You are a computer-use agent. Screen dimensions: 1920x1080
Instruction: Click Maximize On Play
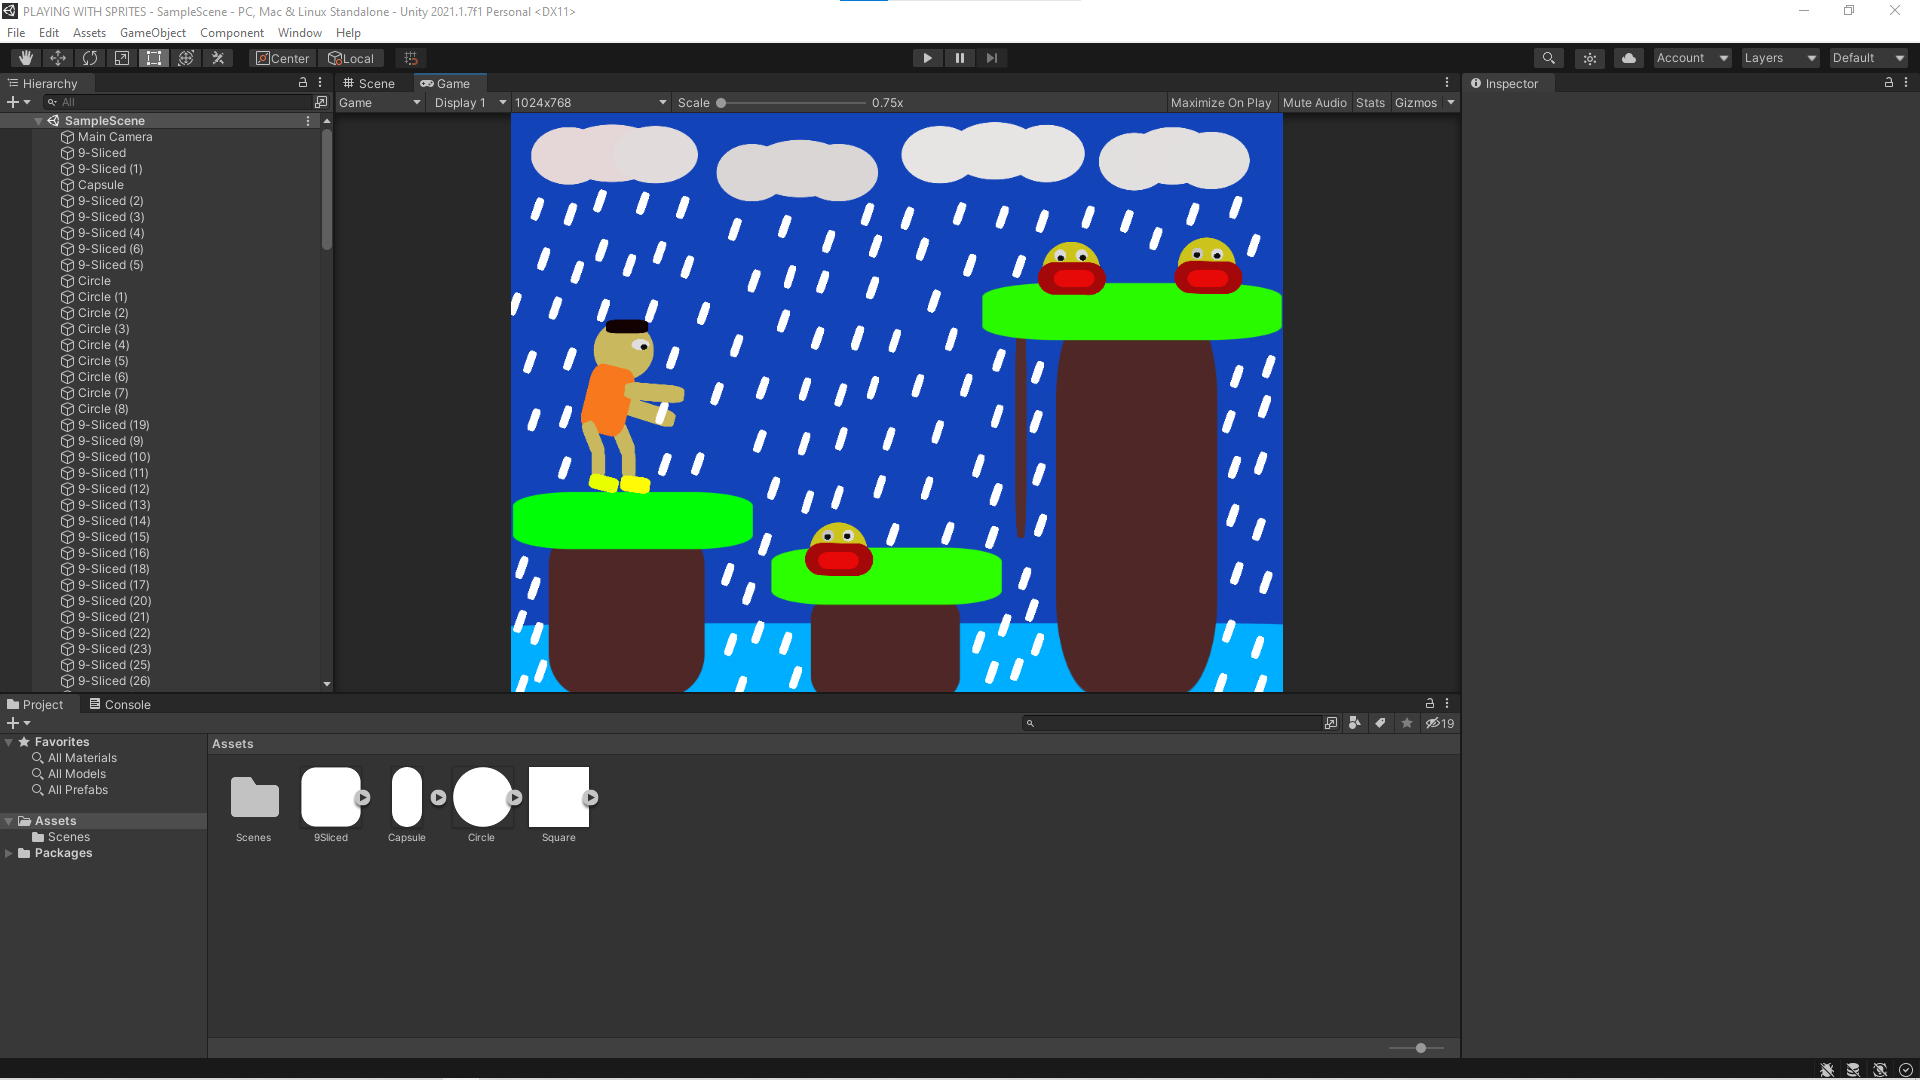1220,102
